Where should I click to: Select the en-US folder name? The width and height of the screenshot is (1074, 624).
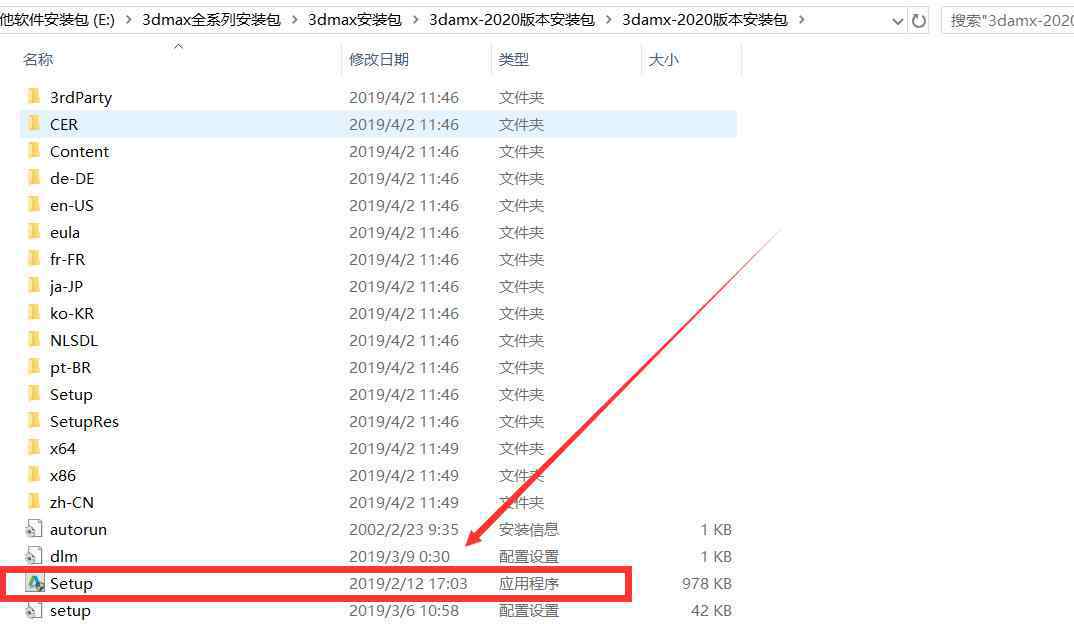[x=72, y=205]
